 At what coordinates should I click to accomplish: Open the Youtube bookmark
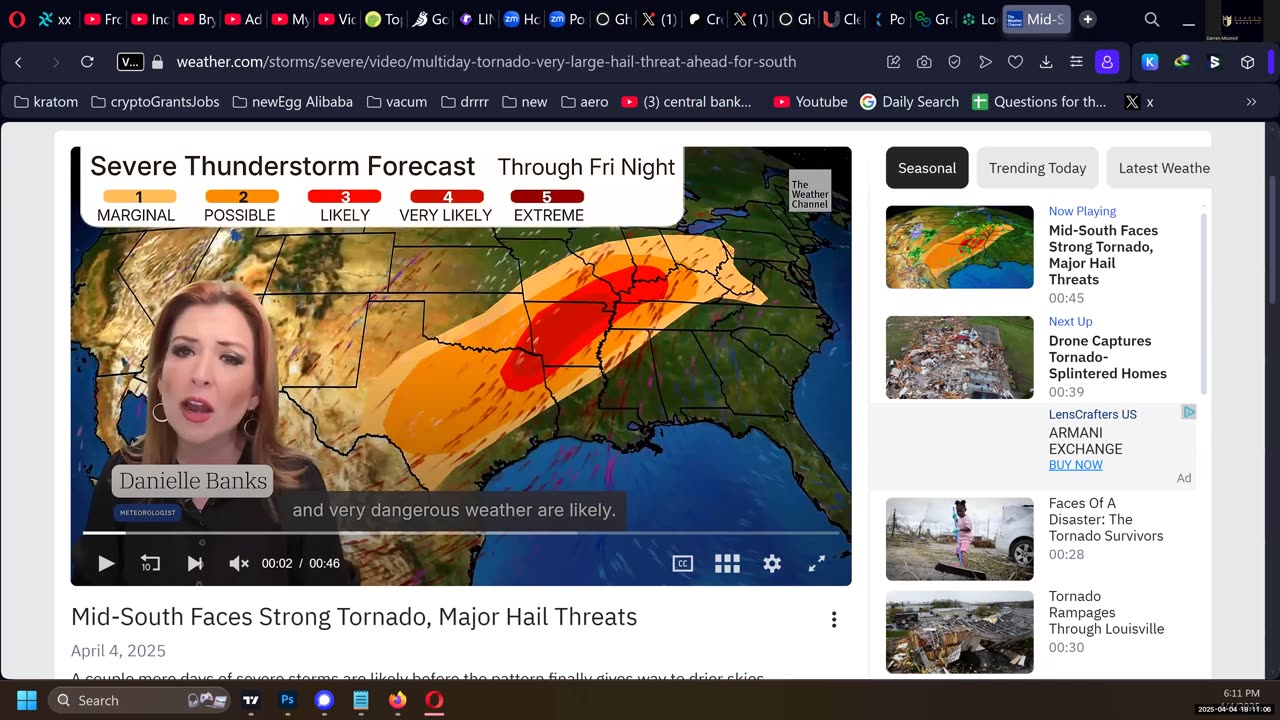tap(810, 102)
